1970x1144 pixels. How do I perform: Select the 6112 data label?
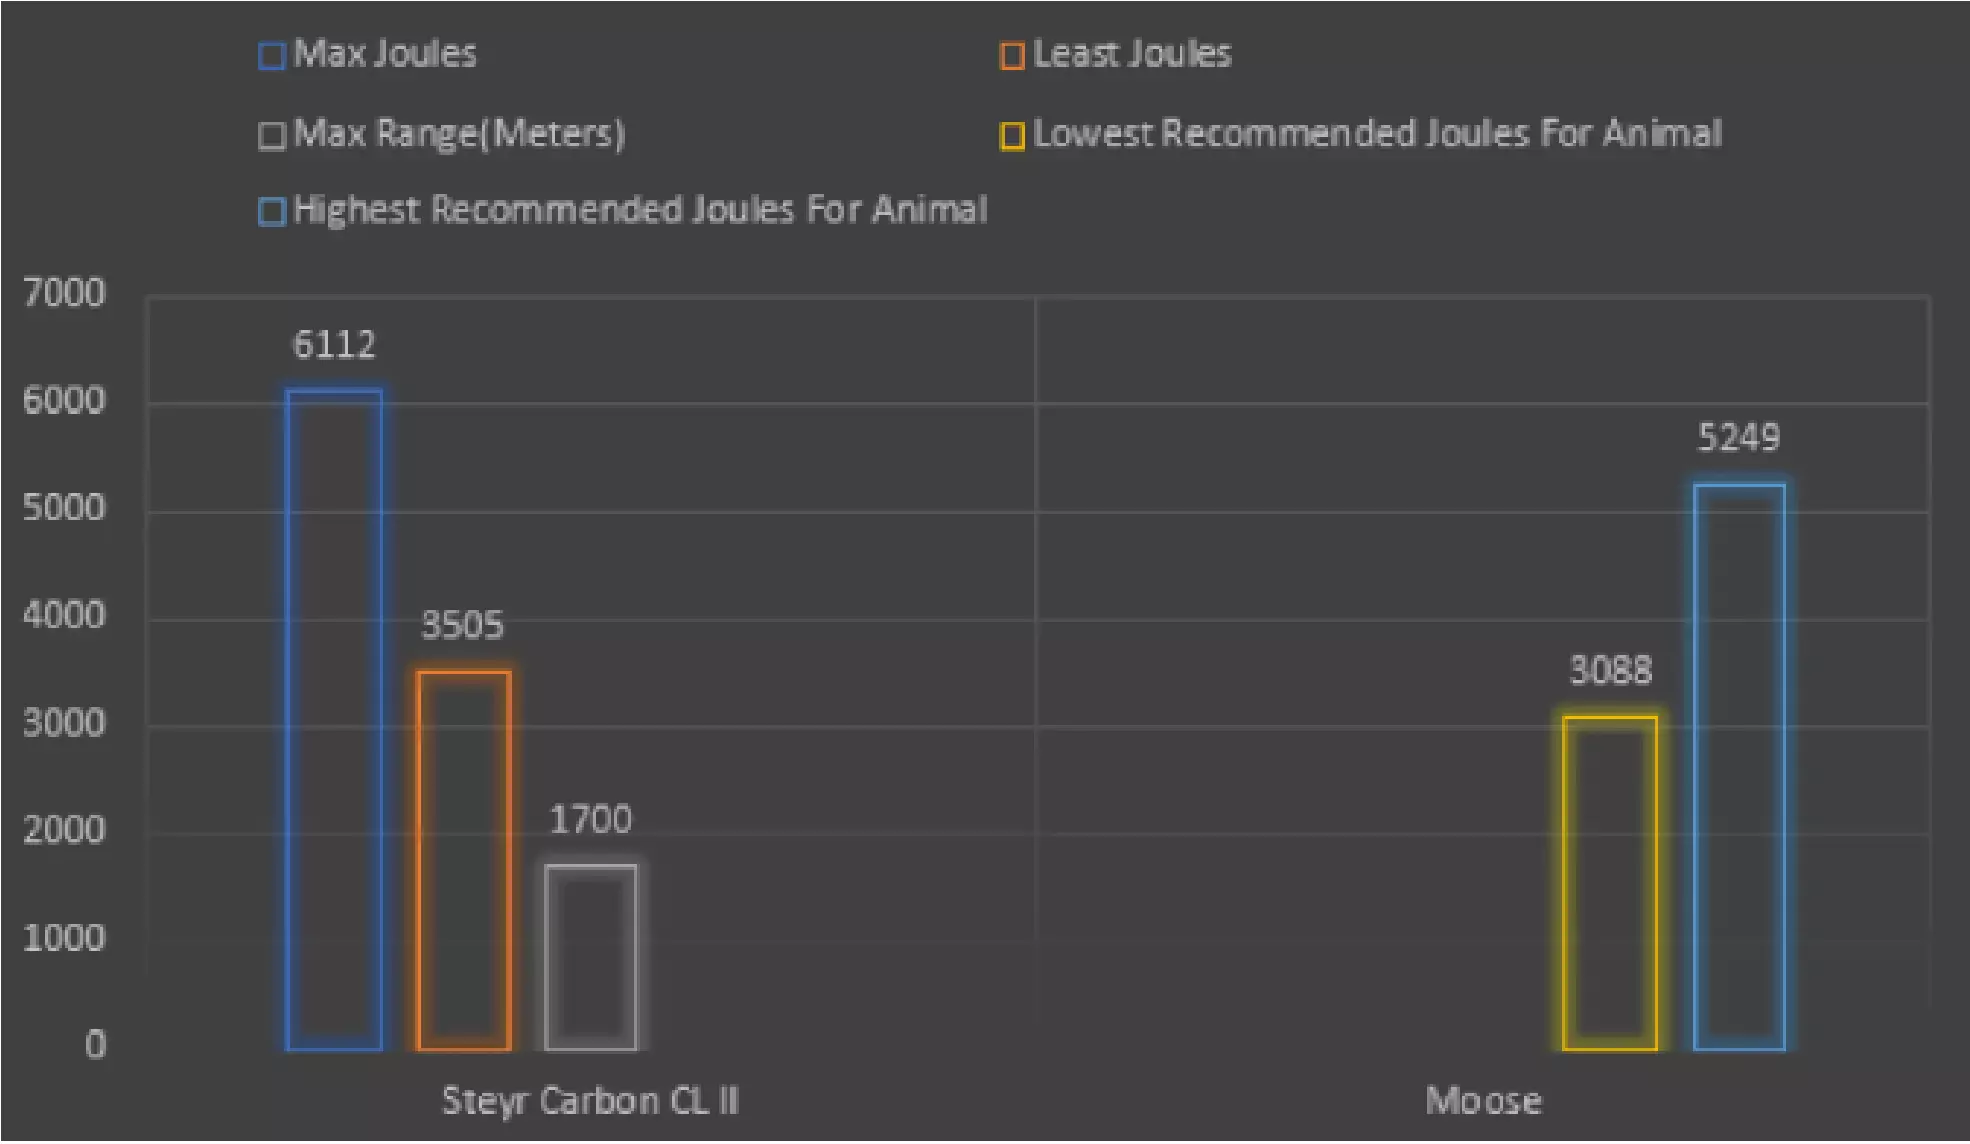click(334, 345)
